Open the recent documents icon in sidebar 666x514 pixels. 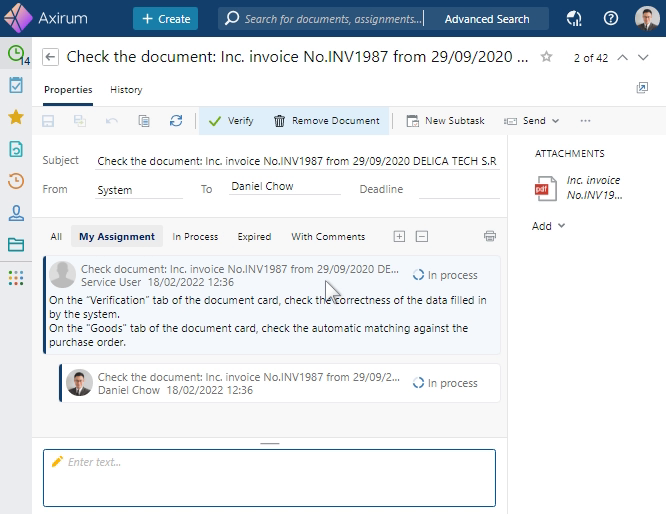pos(16,149)
